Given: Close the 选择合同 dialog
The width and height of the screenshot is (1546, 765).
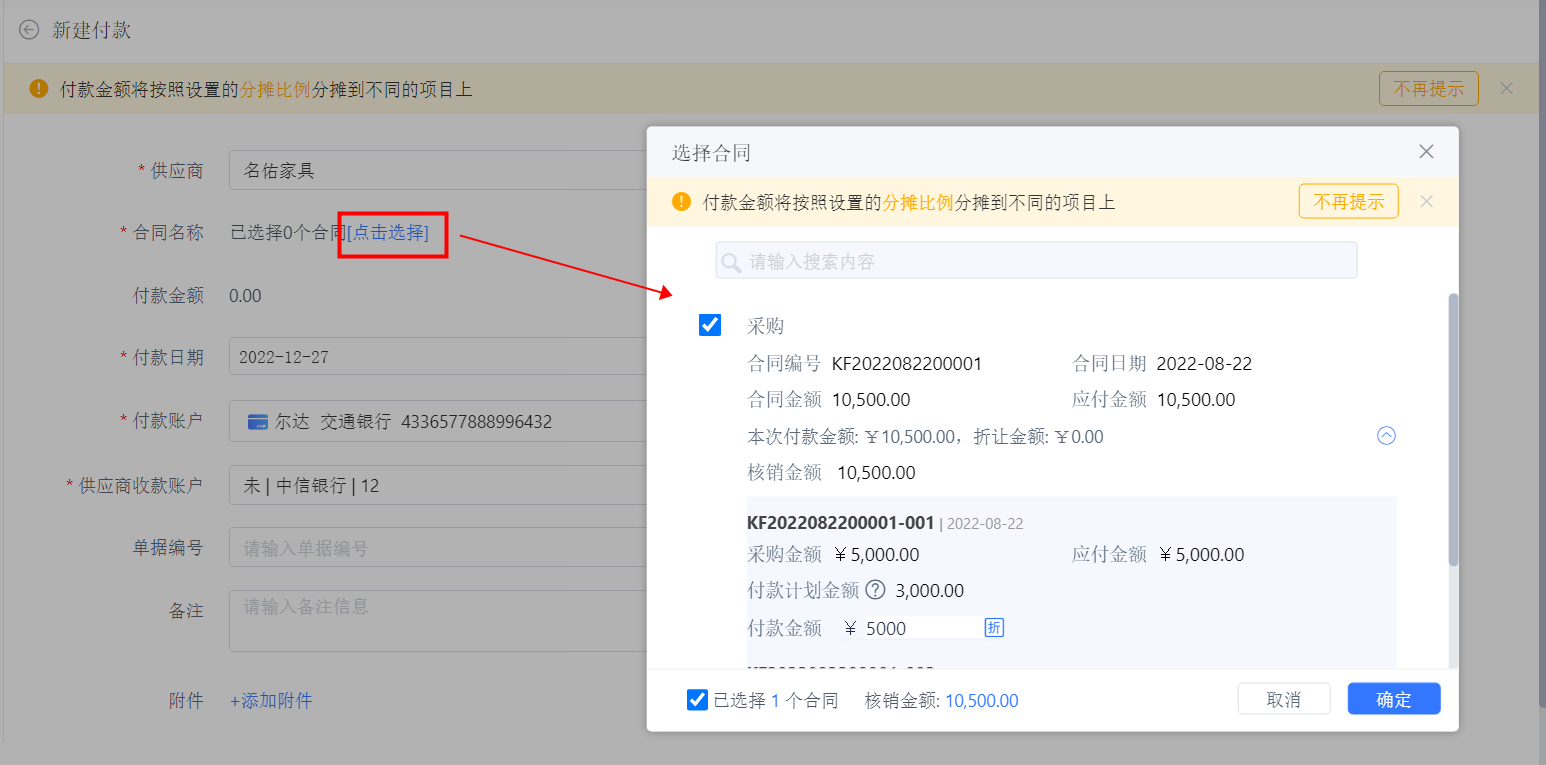Looking at the screenshot, I should coord(1426,152).
